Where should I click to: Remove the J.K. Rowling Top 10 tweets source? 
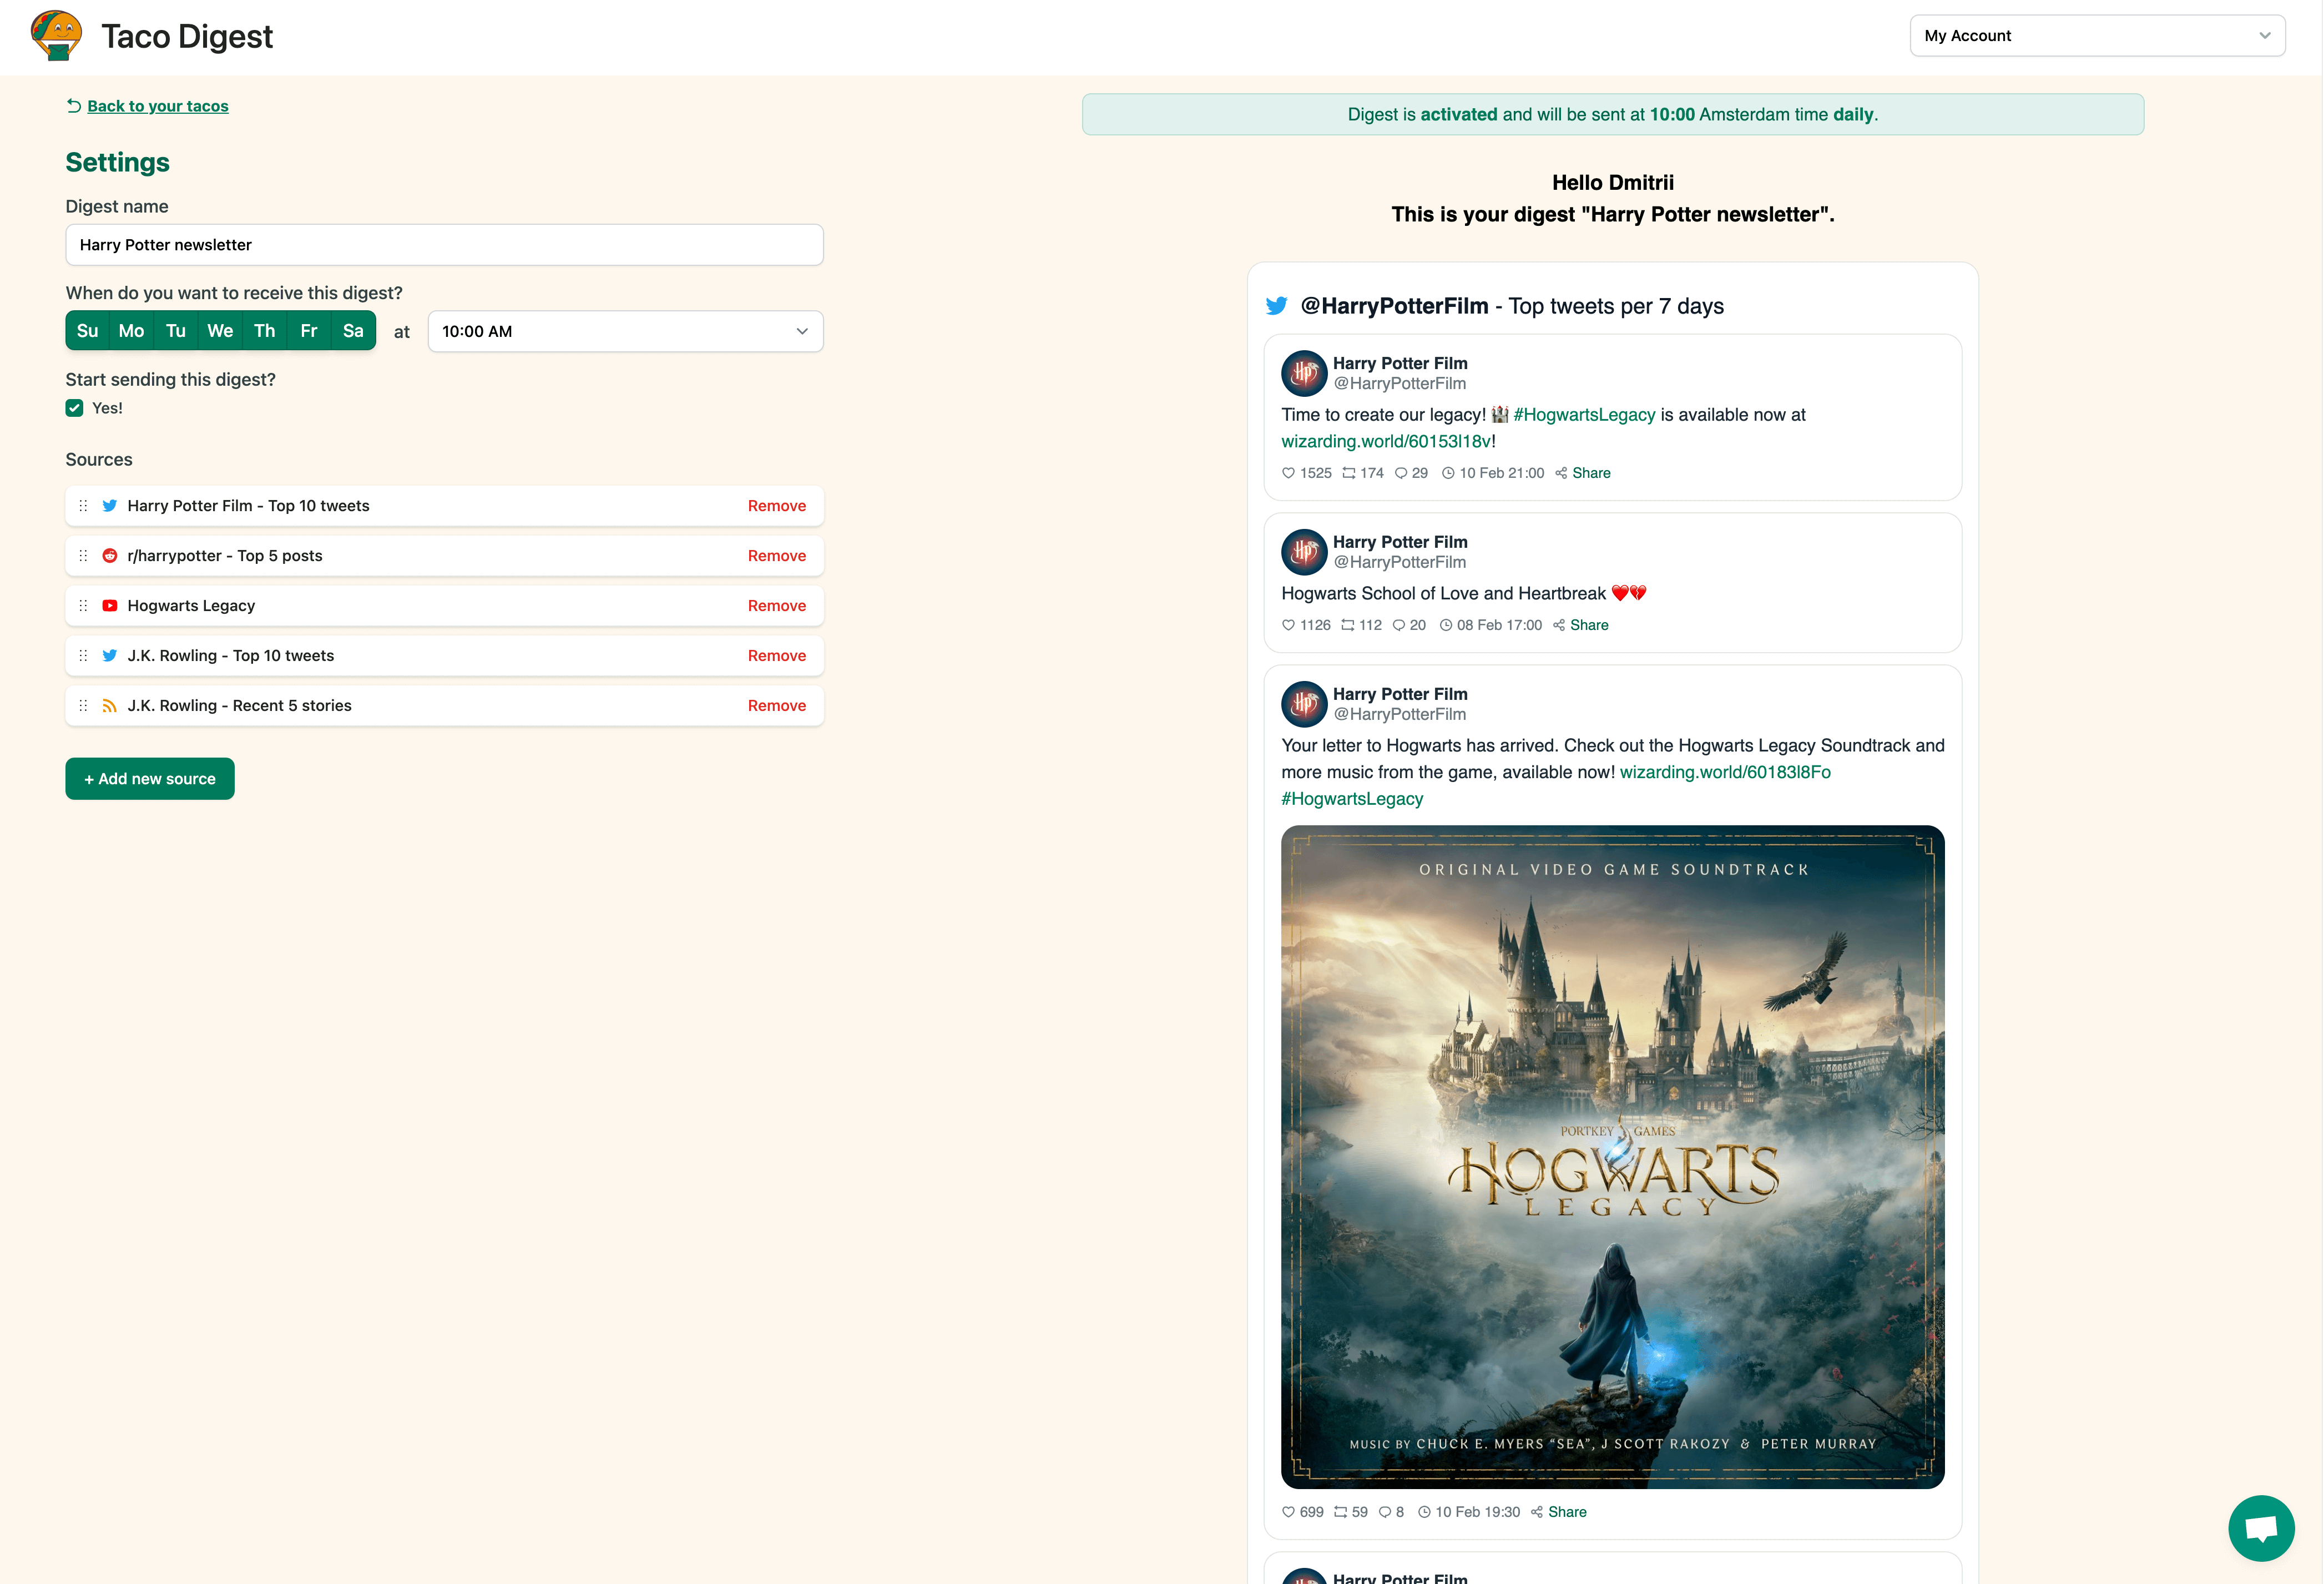click(777, 656)
